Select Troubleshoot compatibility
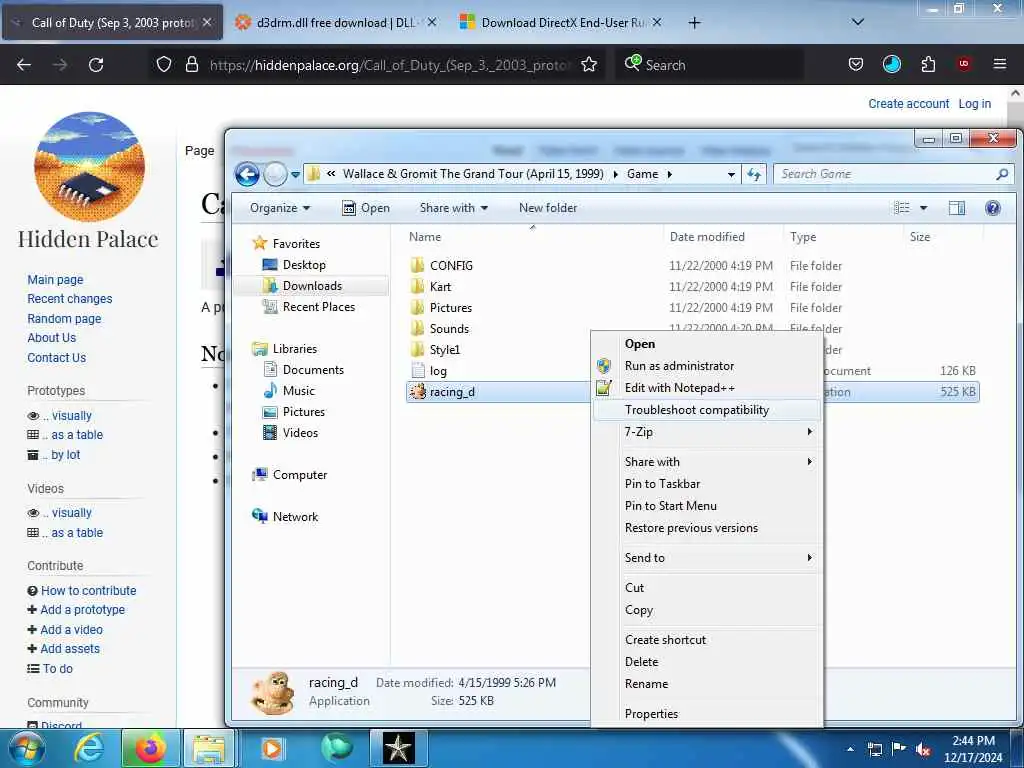Image resolution: width=1024 pixels, height=768 pixels. click(707, 410)
